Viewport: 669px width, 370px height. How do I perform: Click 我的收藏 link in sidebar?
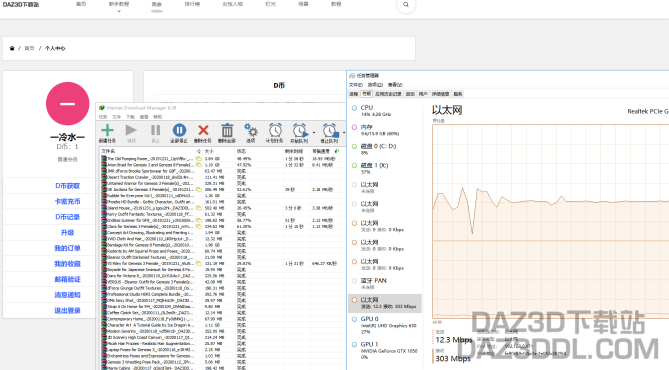click(67, 264)
